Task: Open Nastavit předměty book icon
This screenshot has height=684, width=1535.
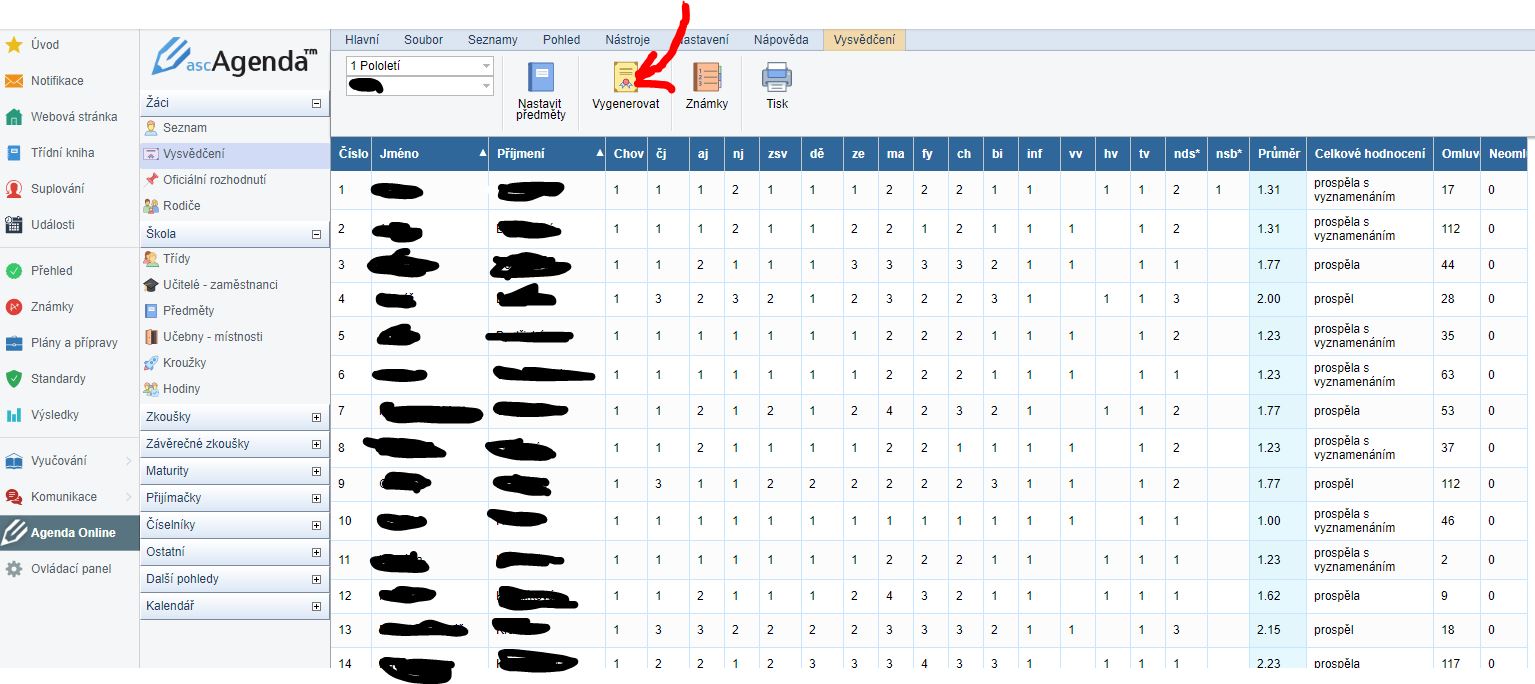Action: click(x=540, y=78)
